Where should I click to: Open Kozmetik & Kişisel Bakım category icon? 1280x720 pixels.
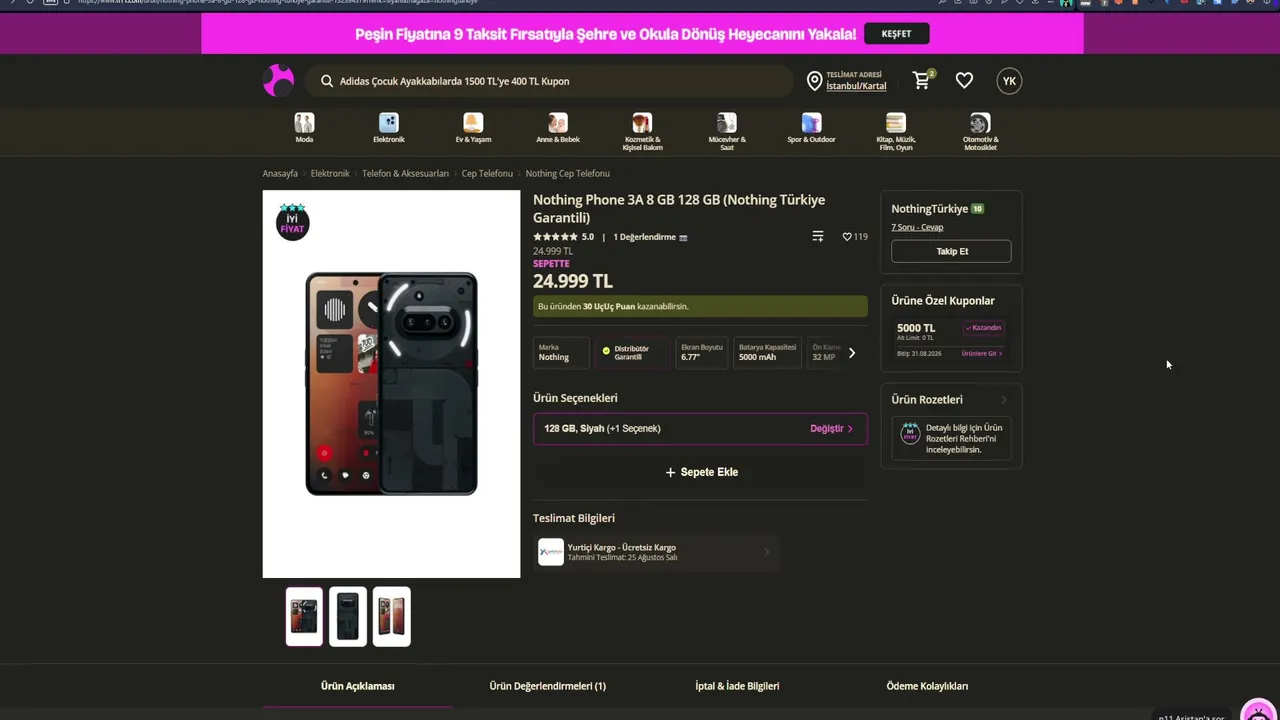(642, 123)
